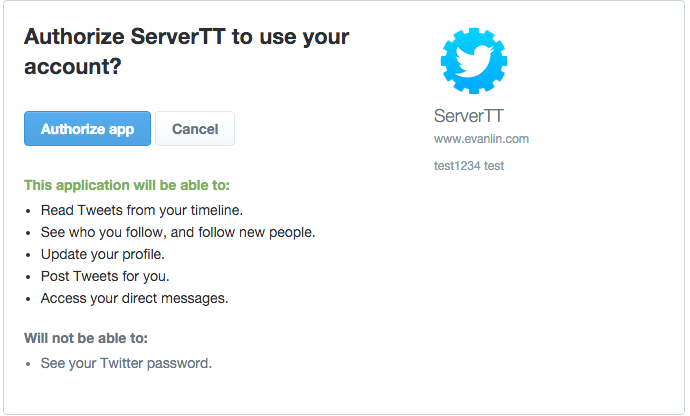Click 'See who you follow' permission line
690x416 pixels.
[x=178, y=232]
